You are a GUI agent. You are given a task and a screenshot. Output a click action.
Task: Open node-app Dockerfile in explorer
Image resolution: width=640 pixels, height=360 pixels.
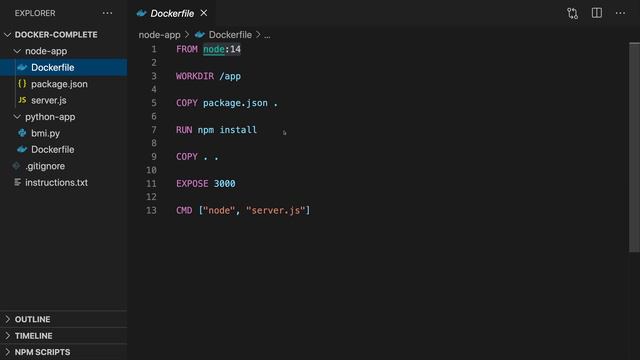pyautogui.click(x=64, y=67)
